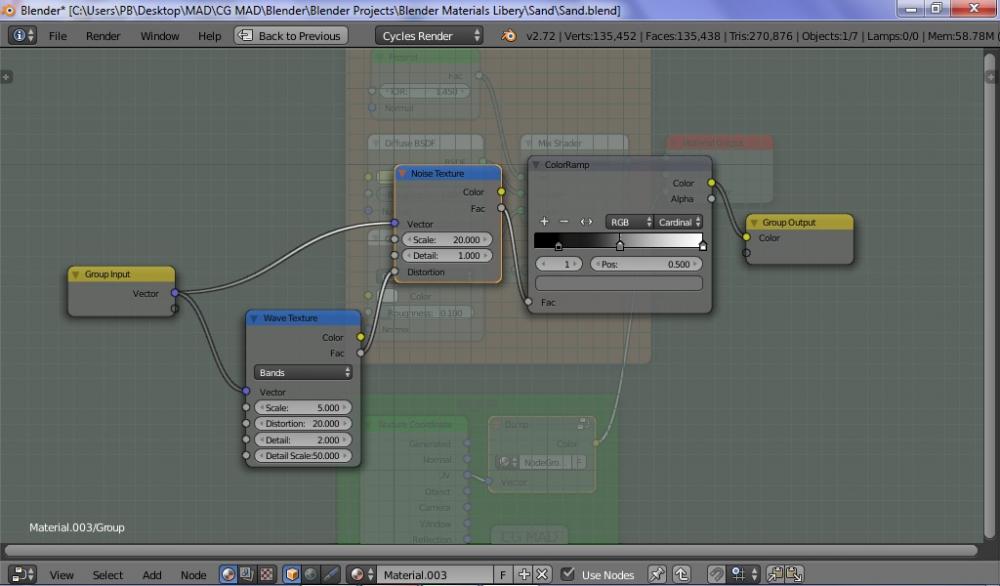The width and height of the screenshot is (1000, 586).
Task: Click the X to unlink Material.003
Action: coord(543,575)
